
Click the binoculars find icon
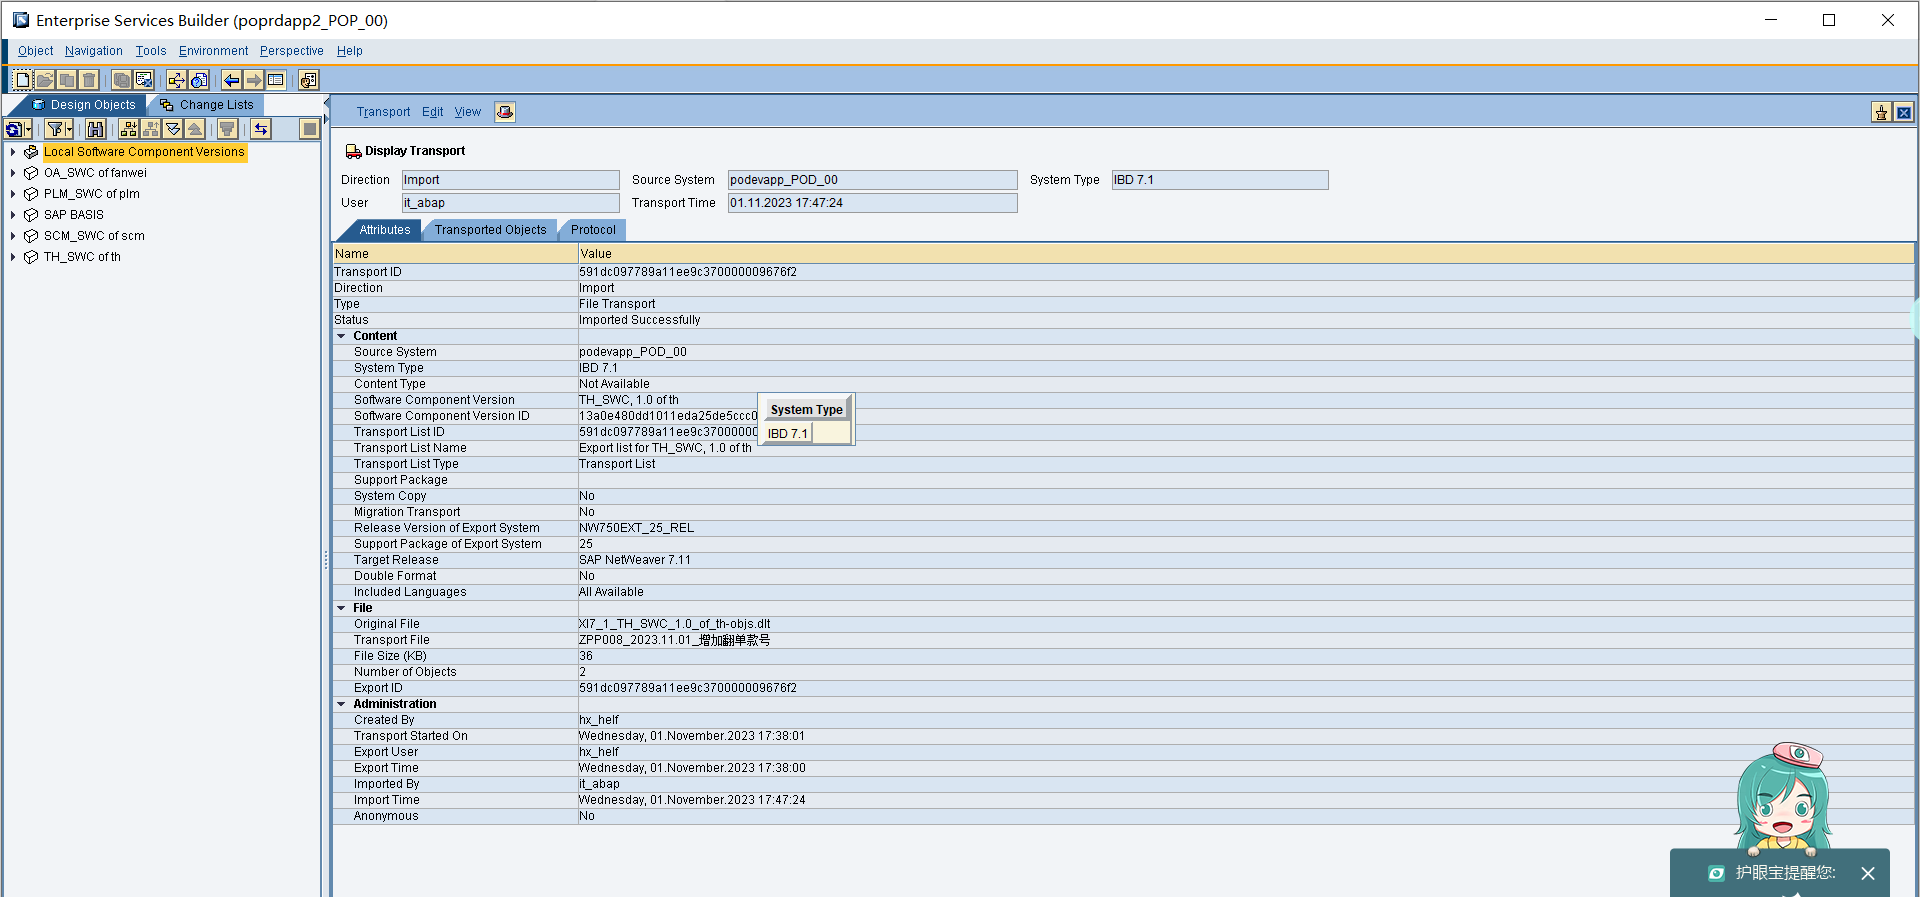(x=96, y=129)
